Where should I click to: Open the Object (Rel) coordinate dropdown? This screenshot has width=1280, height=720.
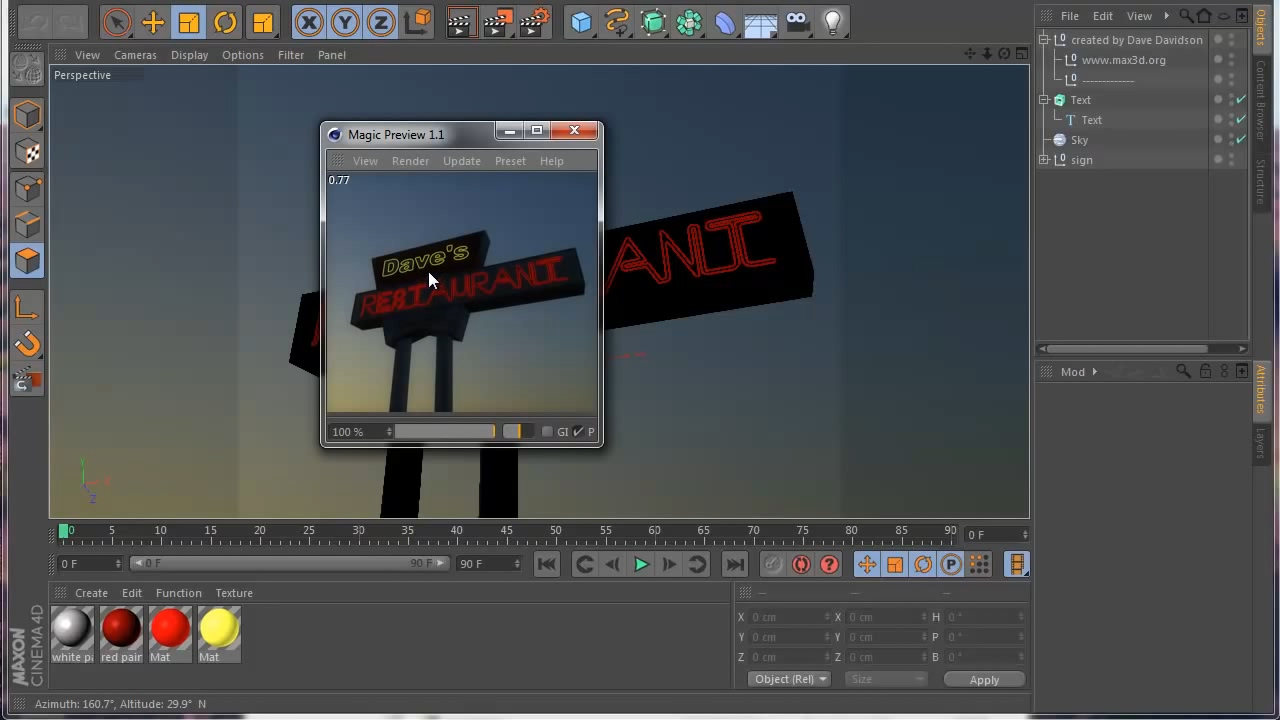click(x=790, y=679)
